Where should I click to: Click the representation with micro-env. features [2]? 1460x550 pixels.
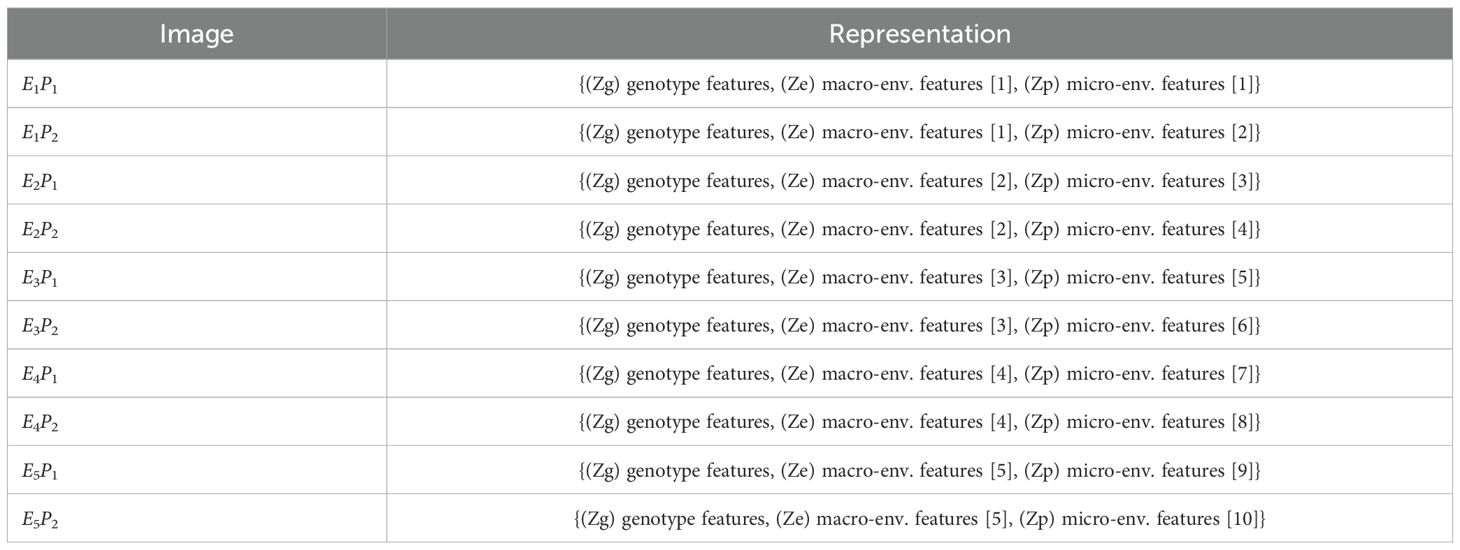pos(919,133)
